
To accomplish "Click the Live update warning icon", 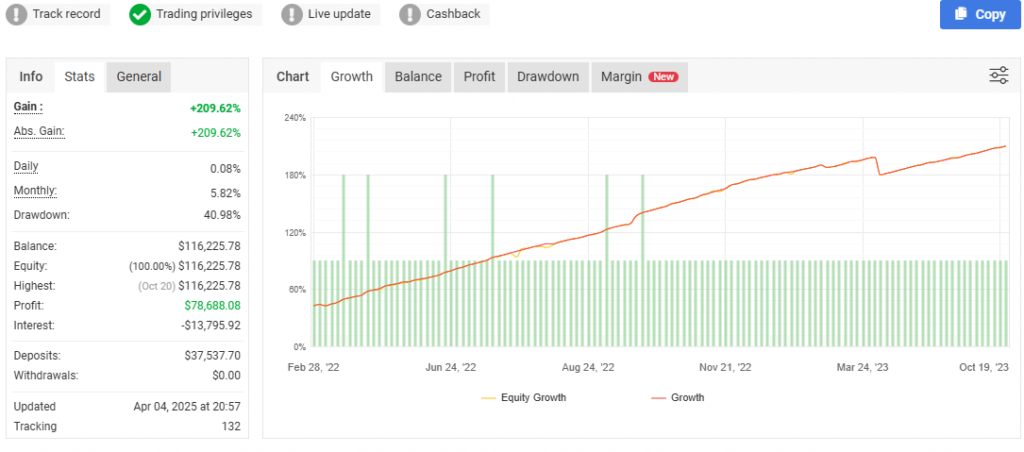I will (x=291, y=14).
